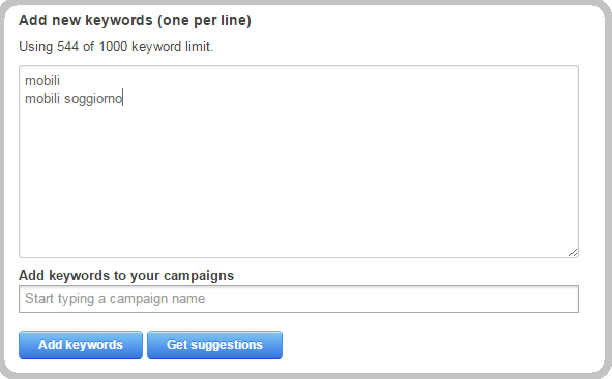The image size is (612, 379).
Task: Click the word "limit" in the usage notice
Action: click(x=199, y=46)
